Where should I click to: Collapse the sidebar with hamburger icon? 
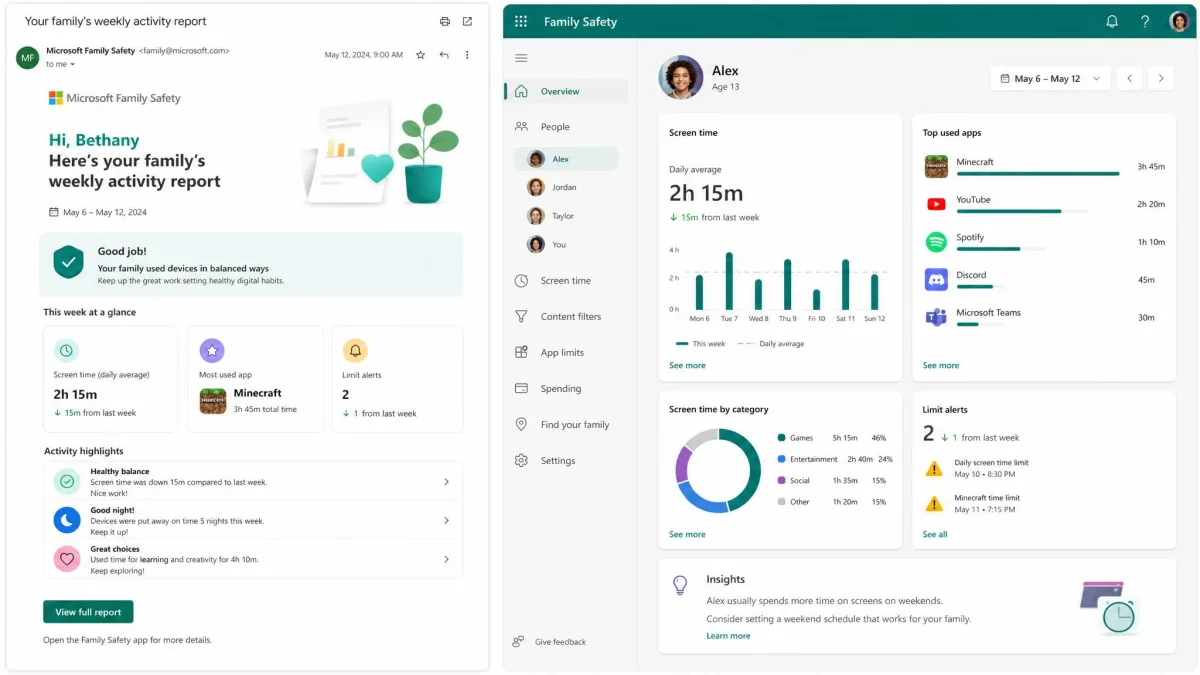click(521, 58)
